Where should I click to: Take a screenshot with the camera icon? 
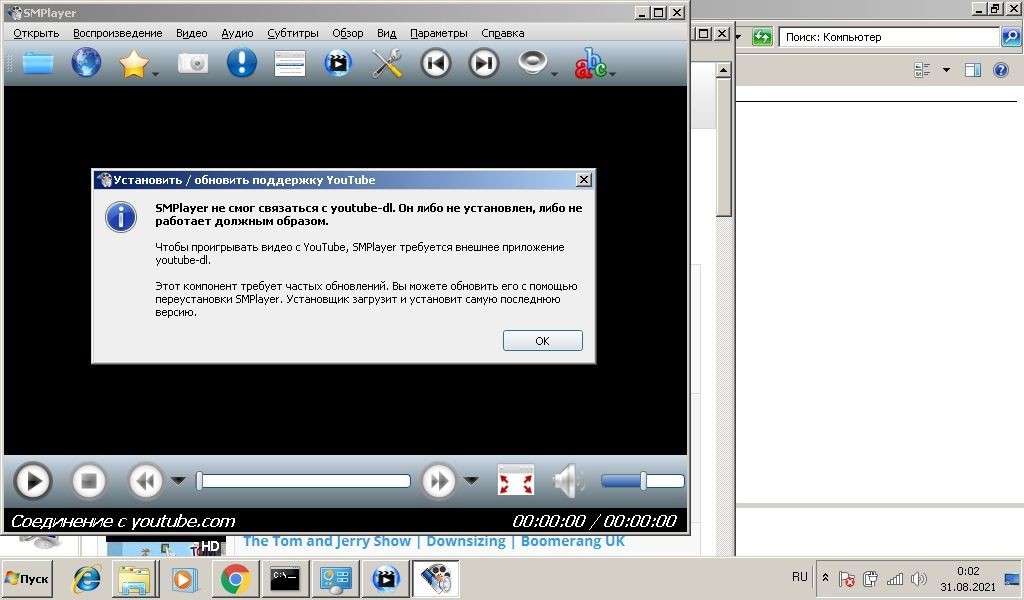click(193, 63)
